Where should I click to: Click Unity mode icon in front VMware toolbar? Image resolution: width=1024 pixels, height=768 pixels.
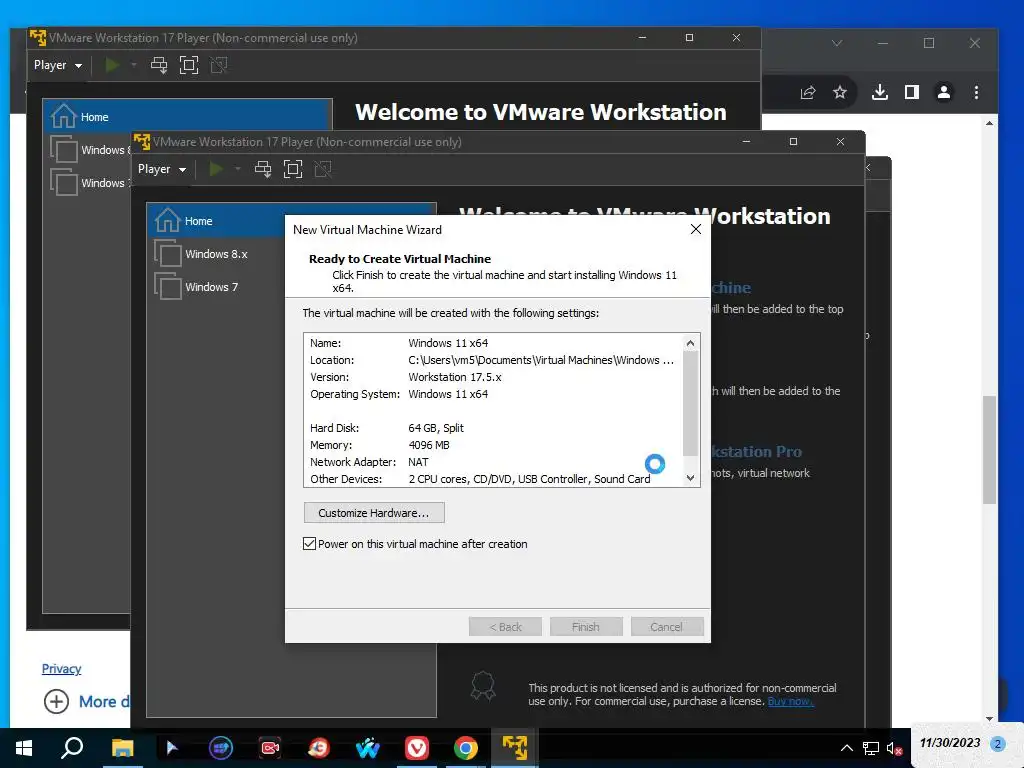coord(323,169)
